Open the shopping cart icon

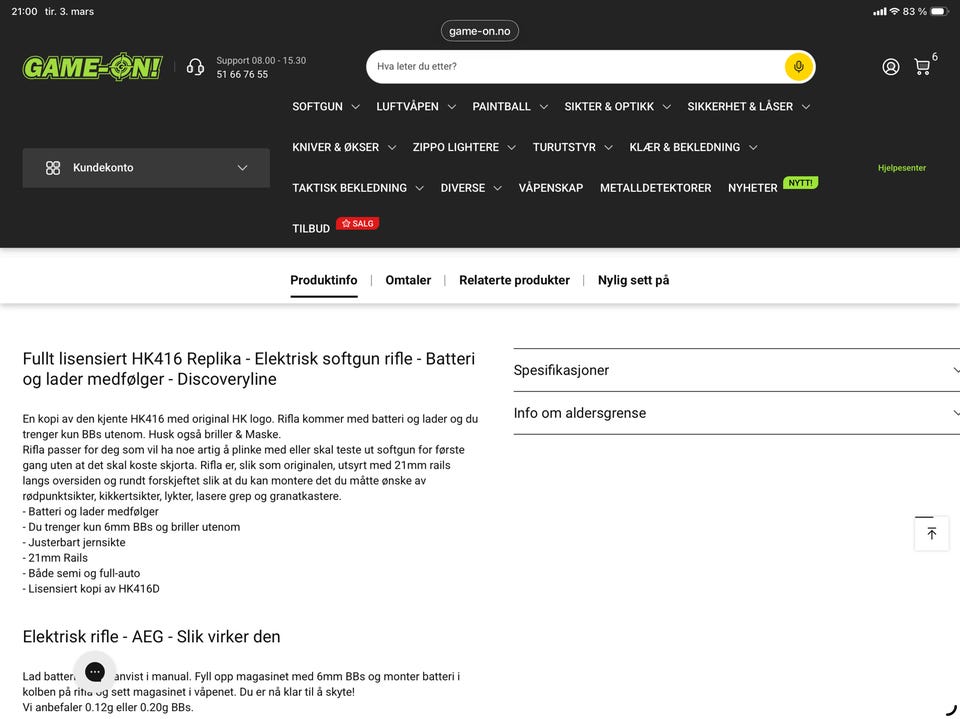pos(922,67)
